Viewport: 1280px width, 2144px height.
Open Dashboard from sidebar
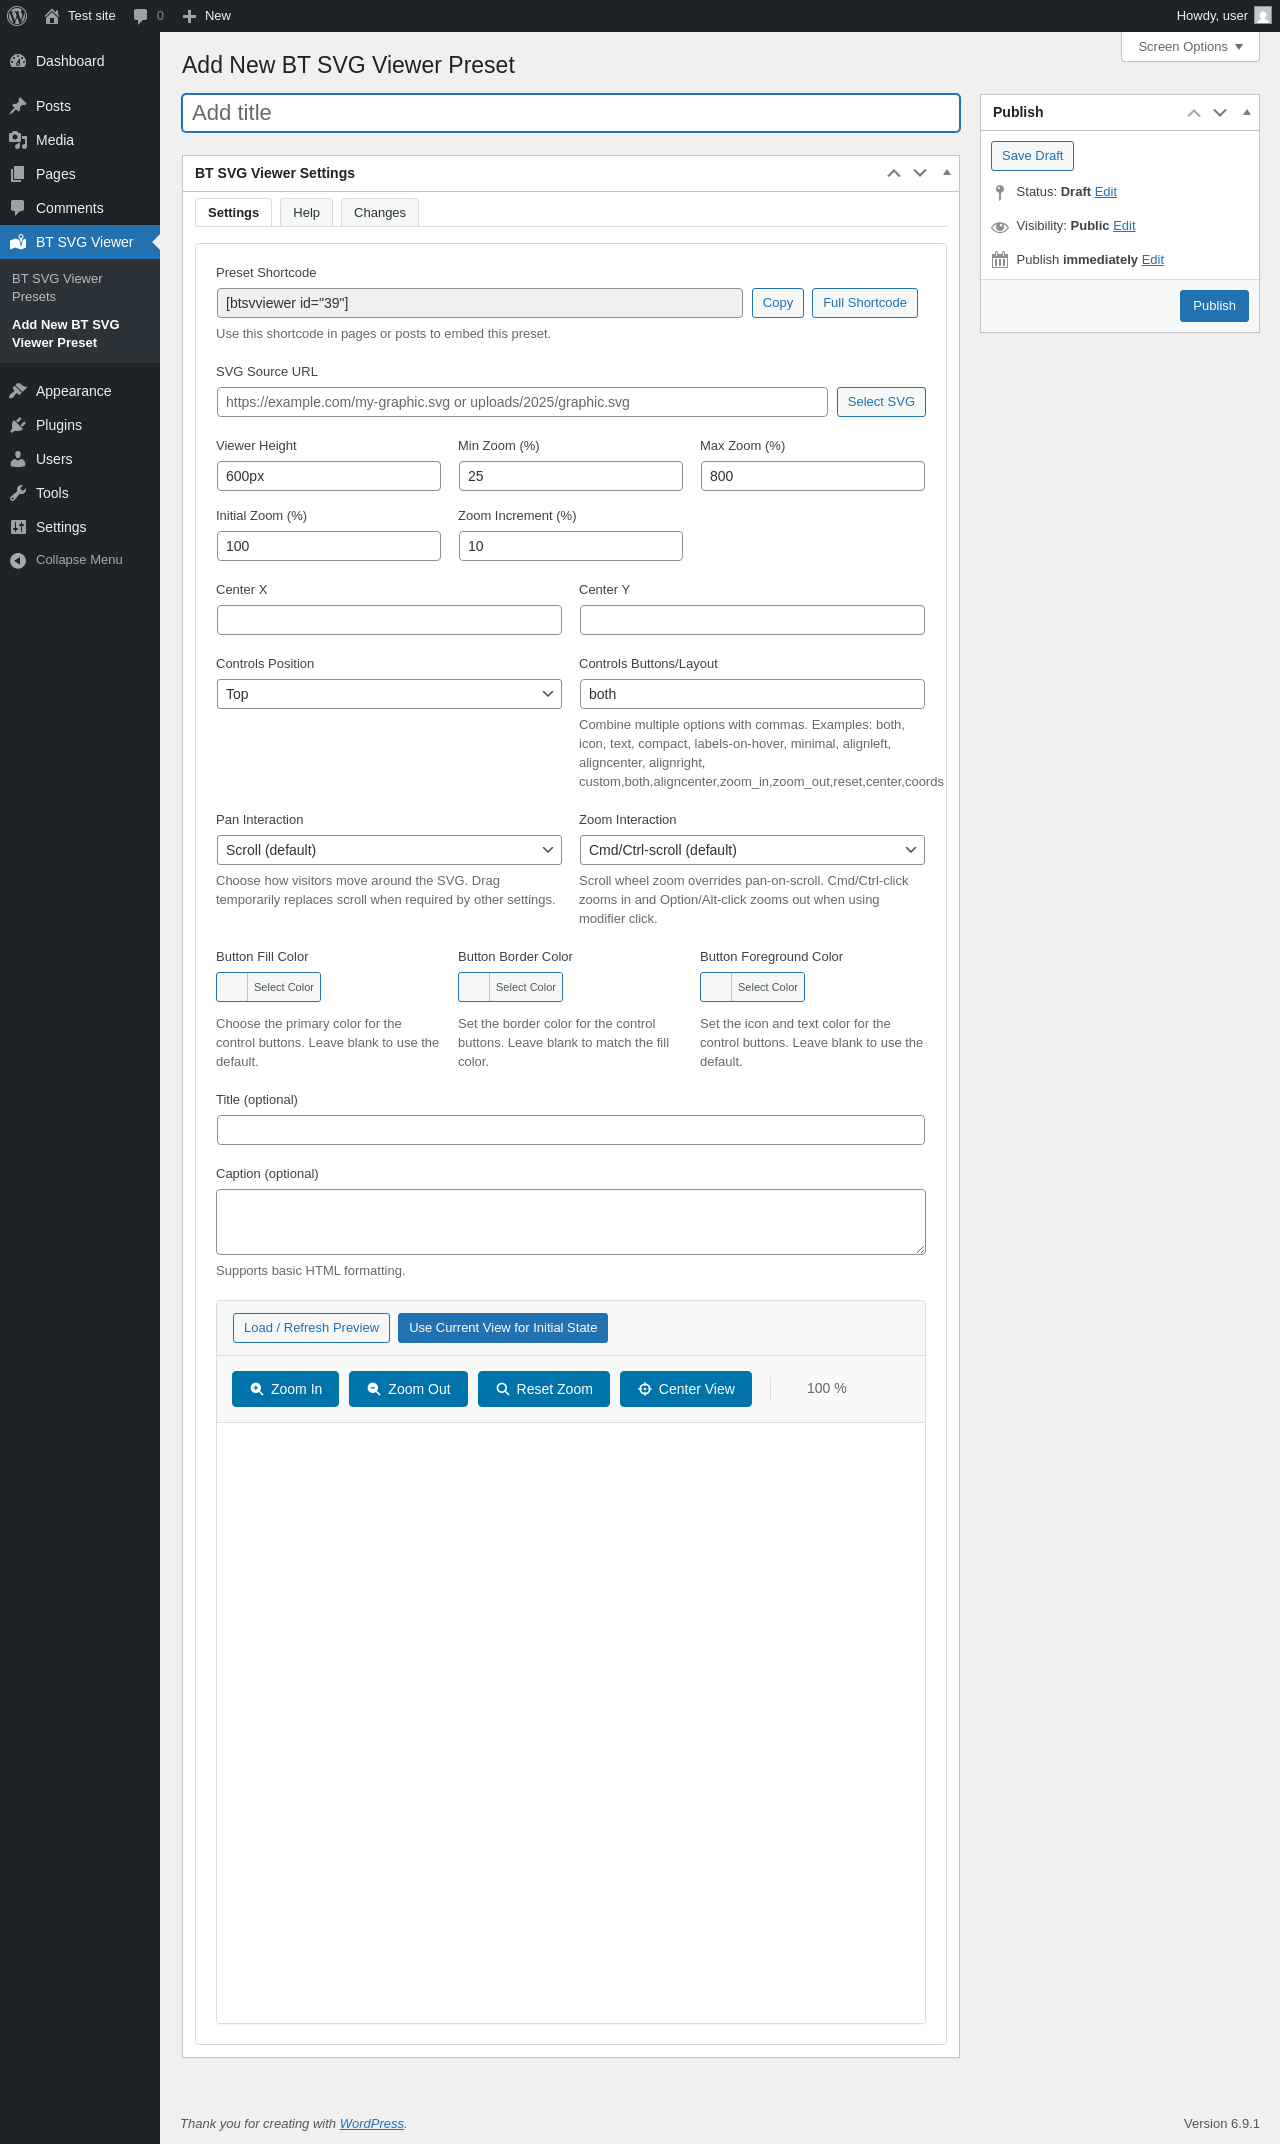point(80,61)
